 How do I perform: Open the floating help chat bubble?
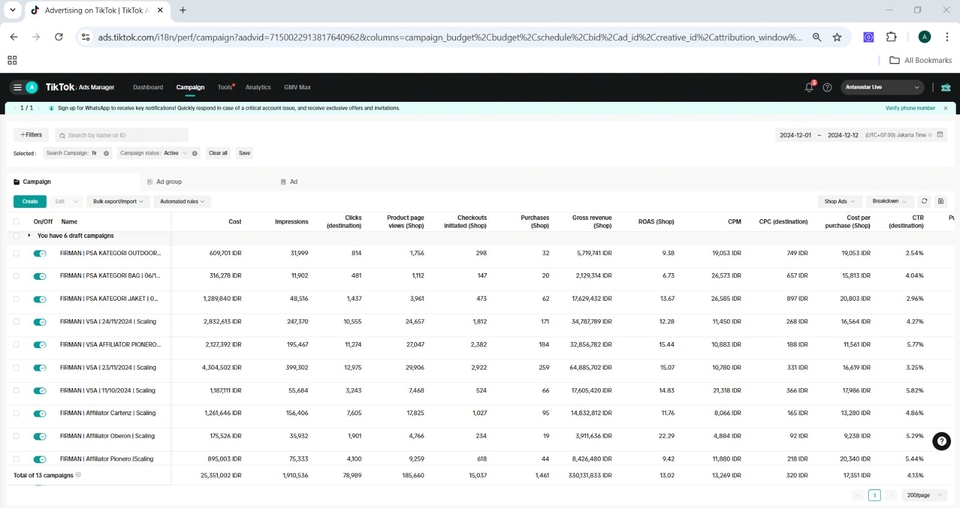[x=941, y=441]
